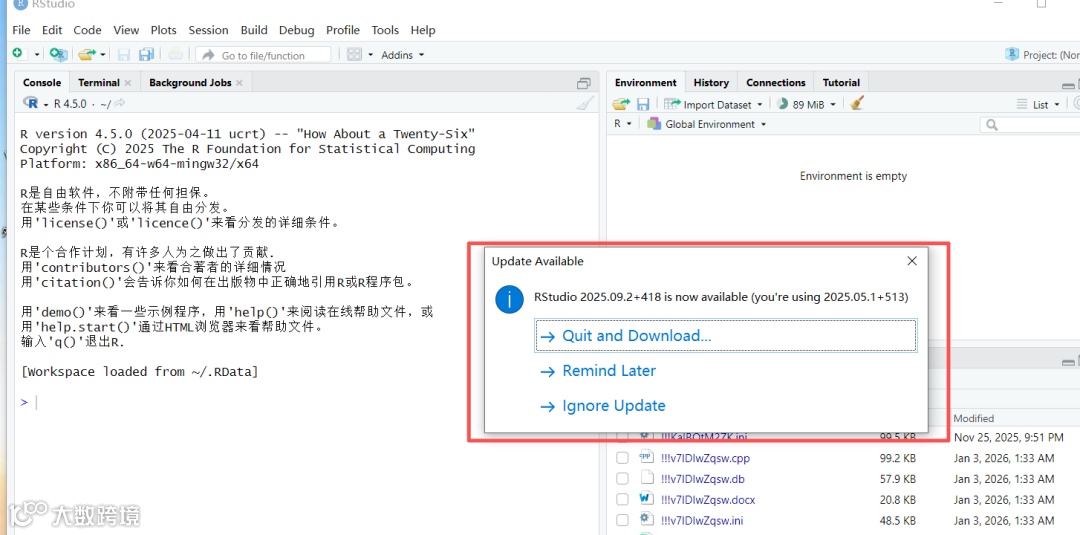The width and height of the screenshot is (1080, 535).
Task: Open the List view dropdown
Action: point(1039,105)
